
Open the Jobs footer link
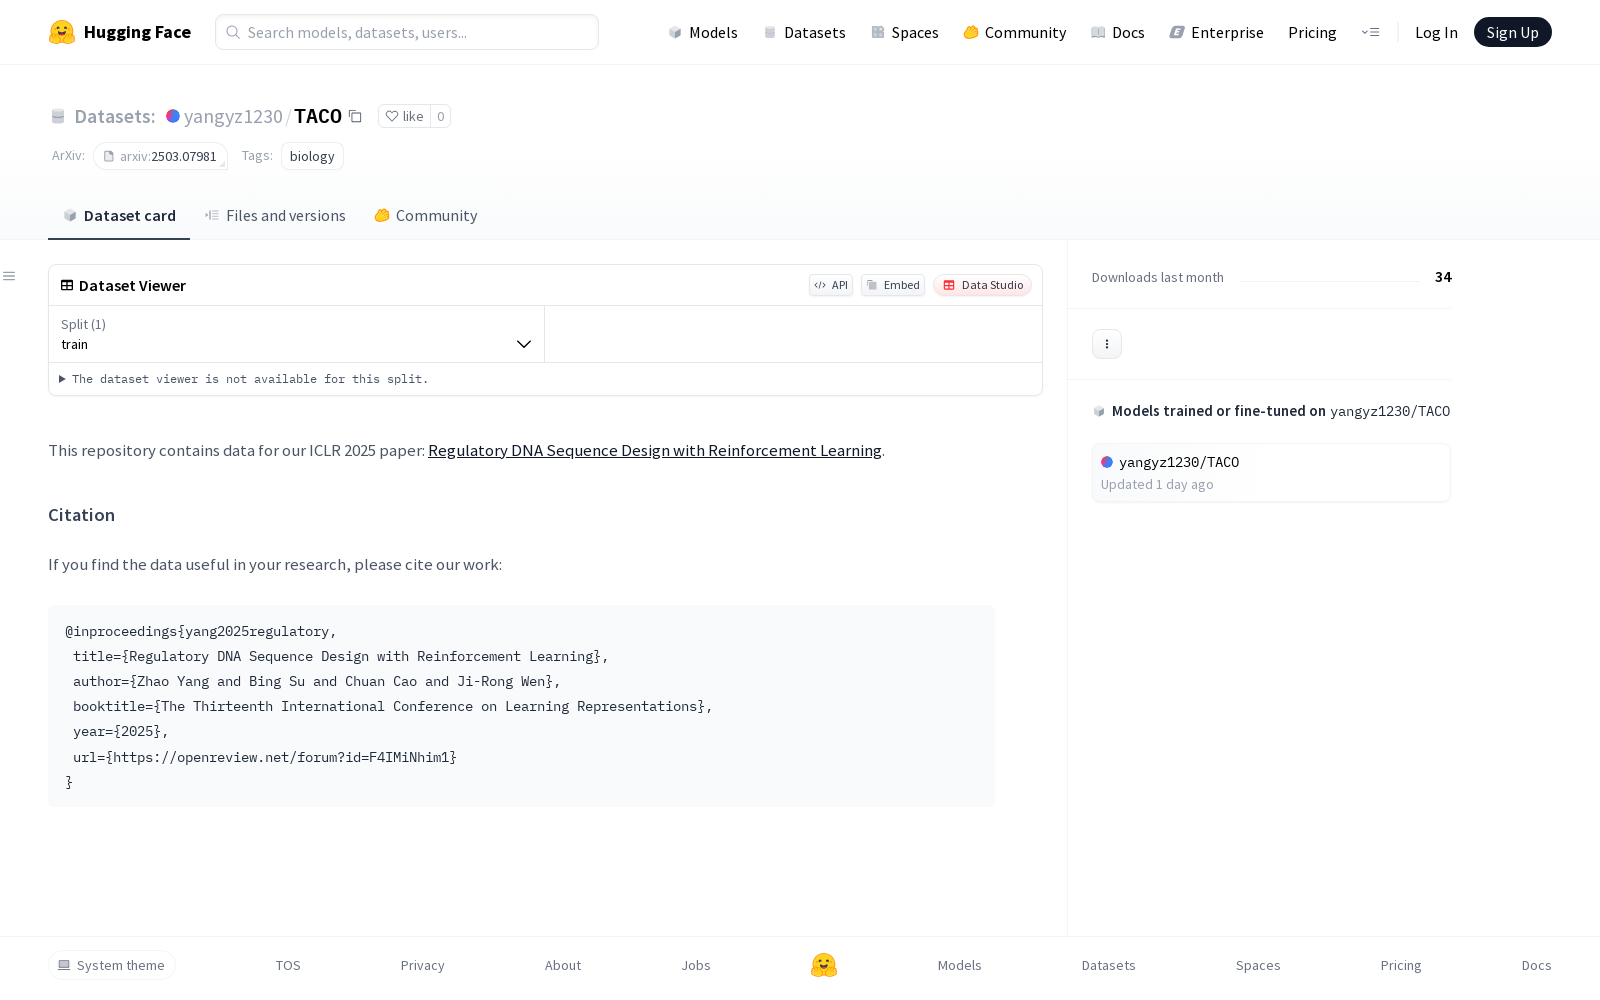click(696, 965)
